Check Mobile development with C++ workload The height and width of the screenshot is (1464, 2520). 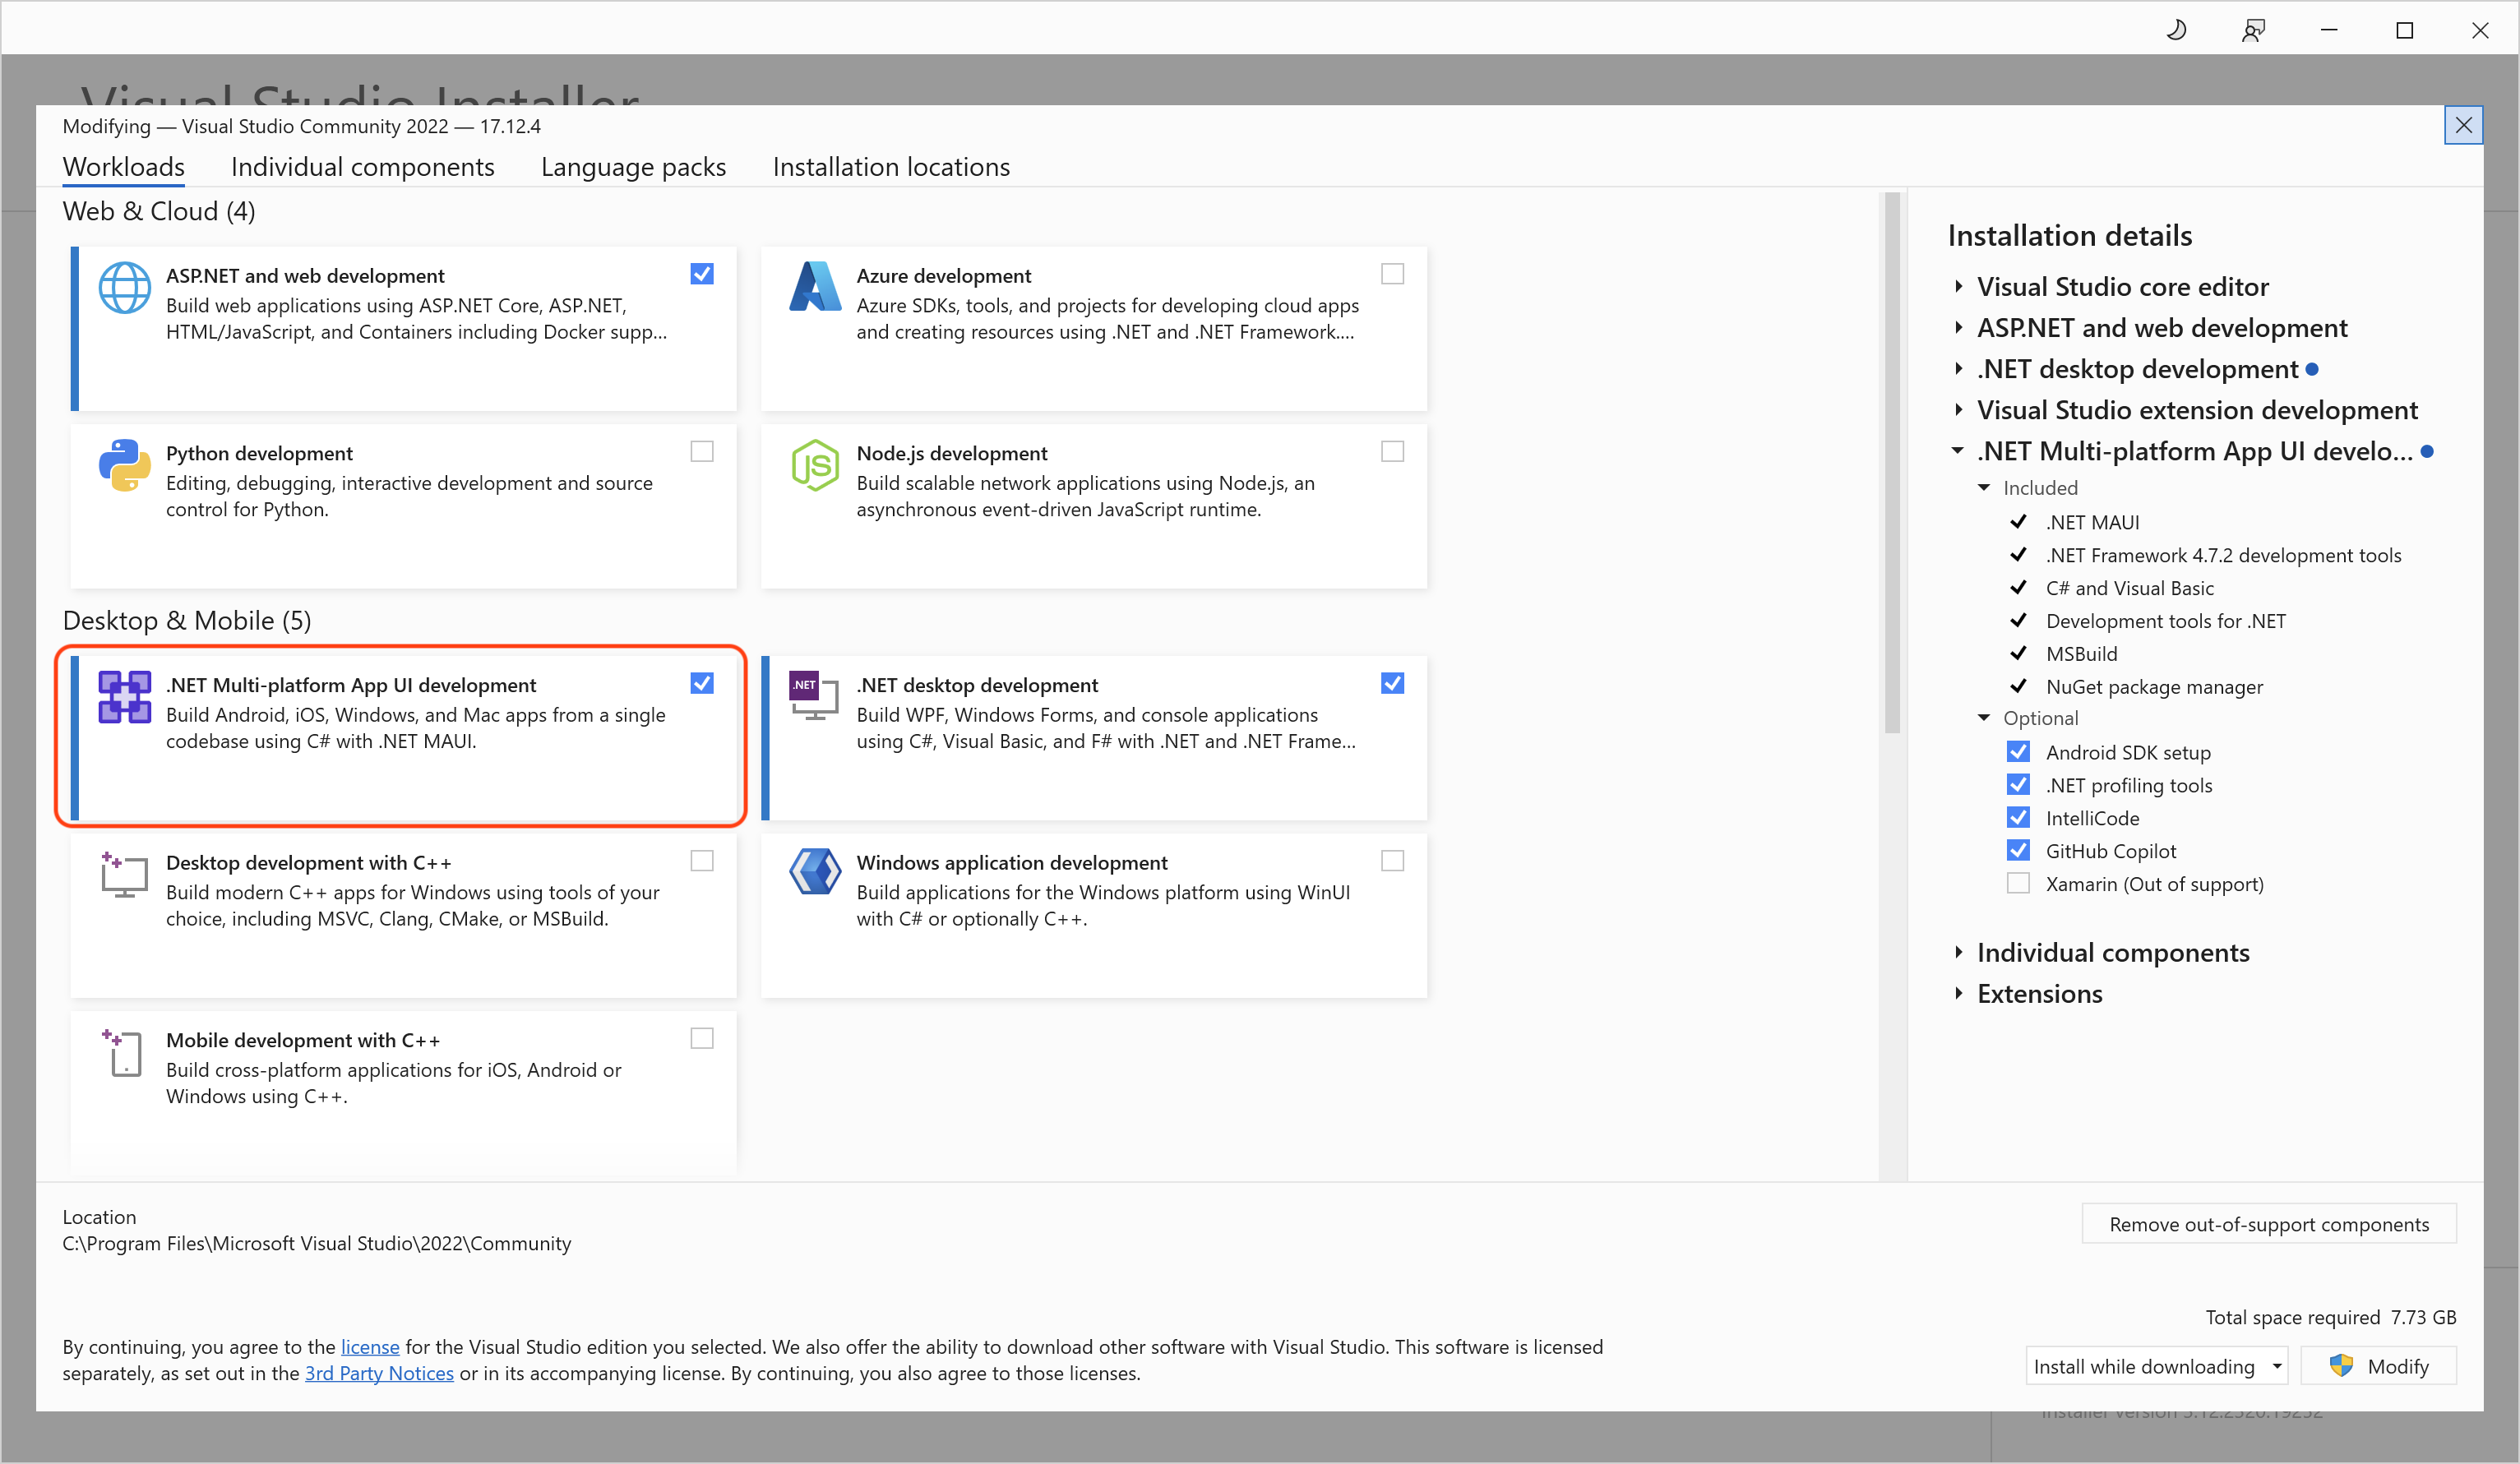pos(702,1039)
